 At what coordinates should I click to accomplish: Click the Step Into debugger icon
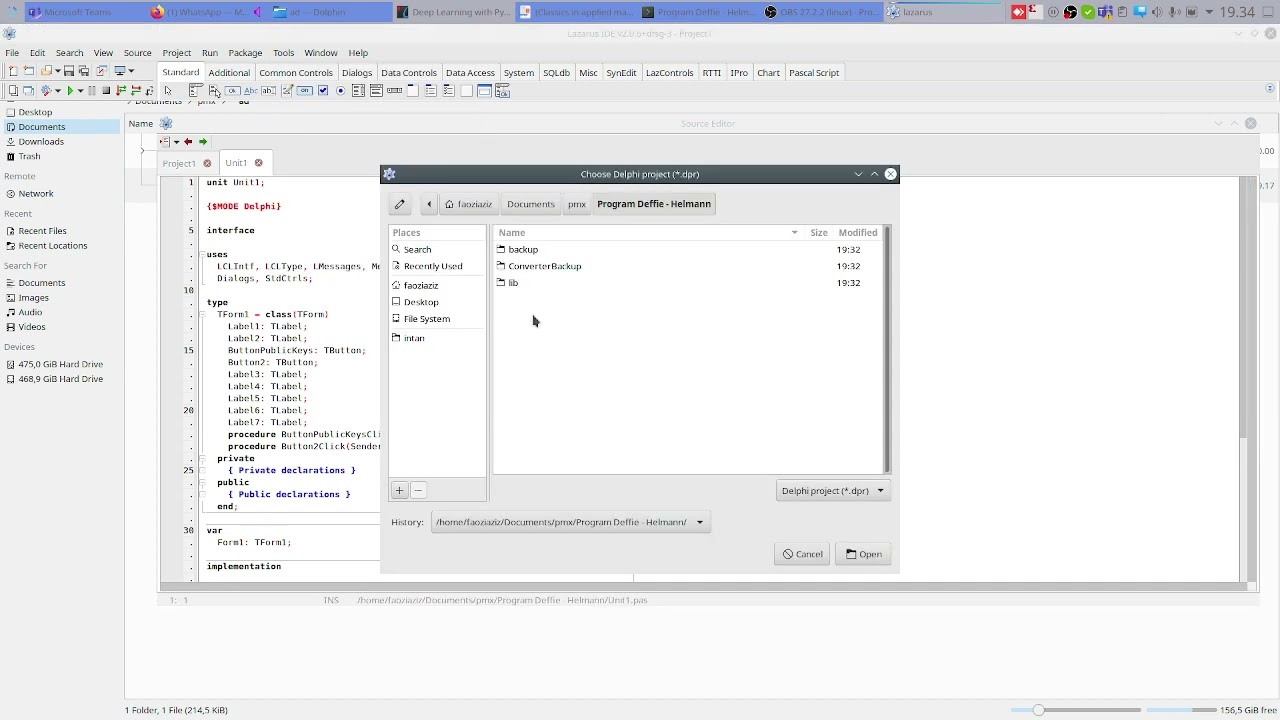(x=121, y=90)
